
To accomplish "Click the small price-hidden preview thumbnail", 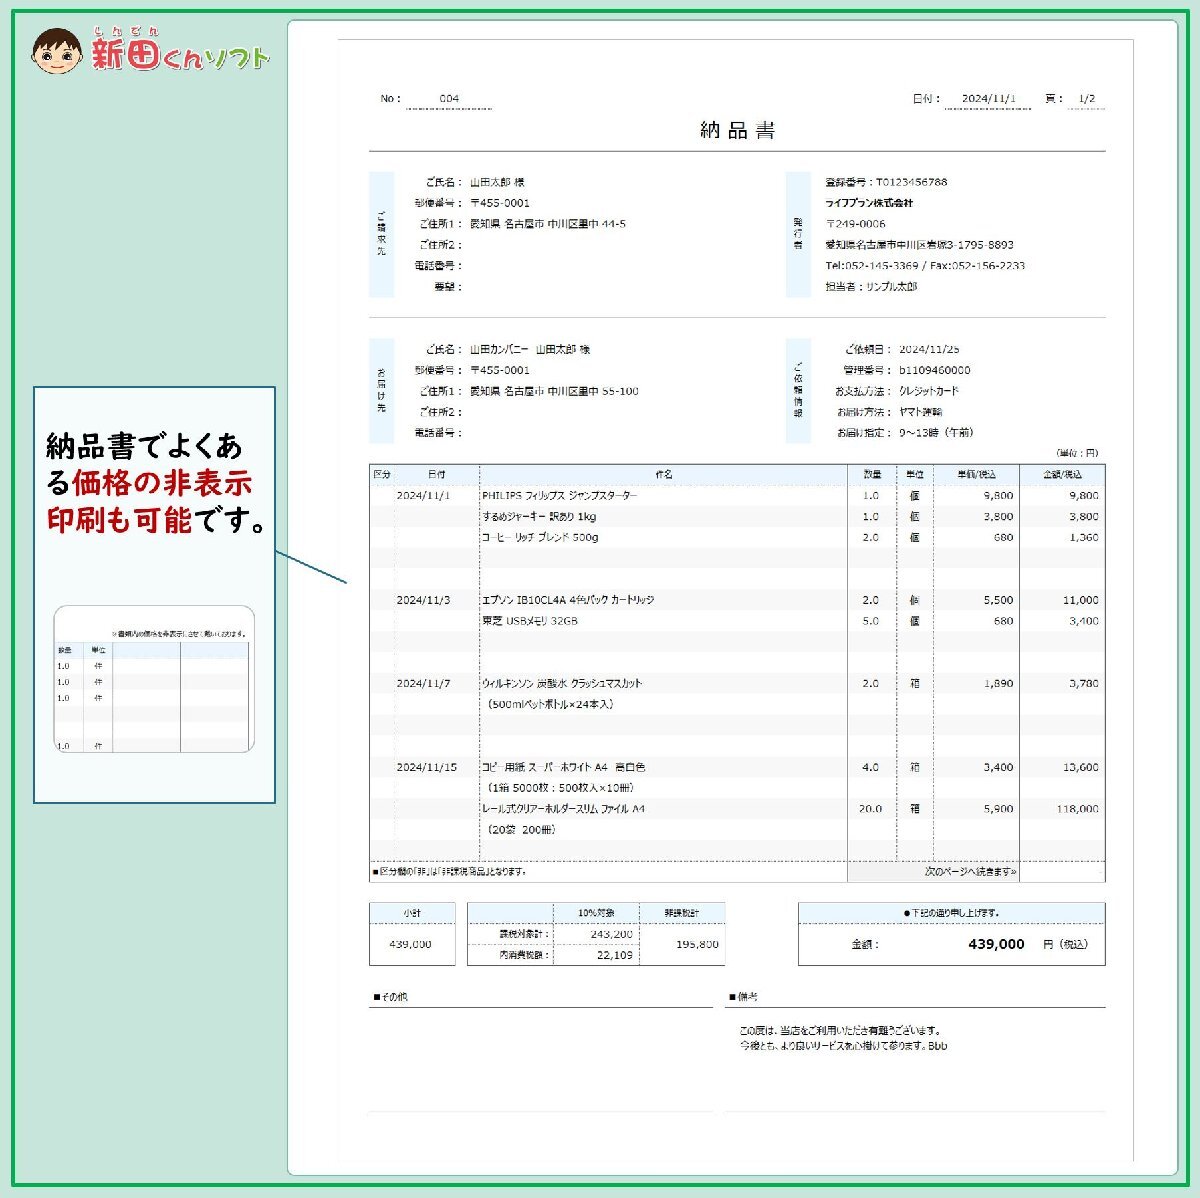I will [152, 680].
